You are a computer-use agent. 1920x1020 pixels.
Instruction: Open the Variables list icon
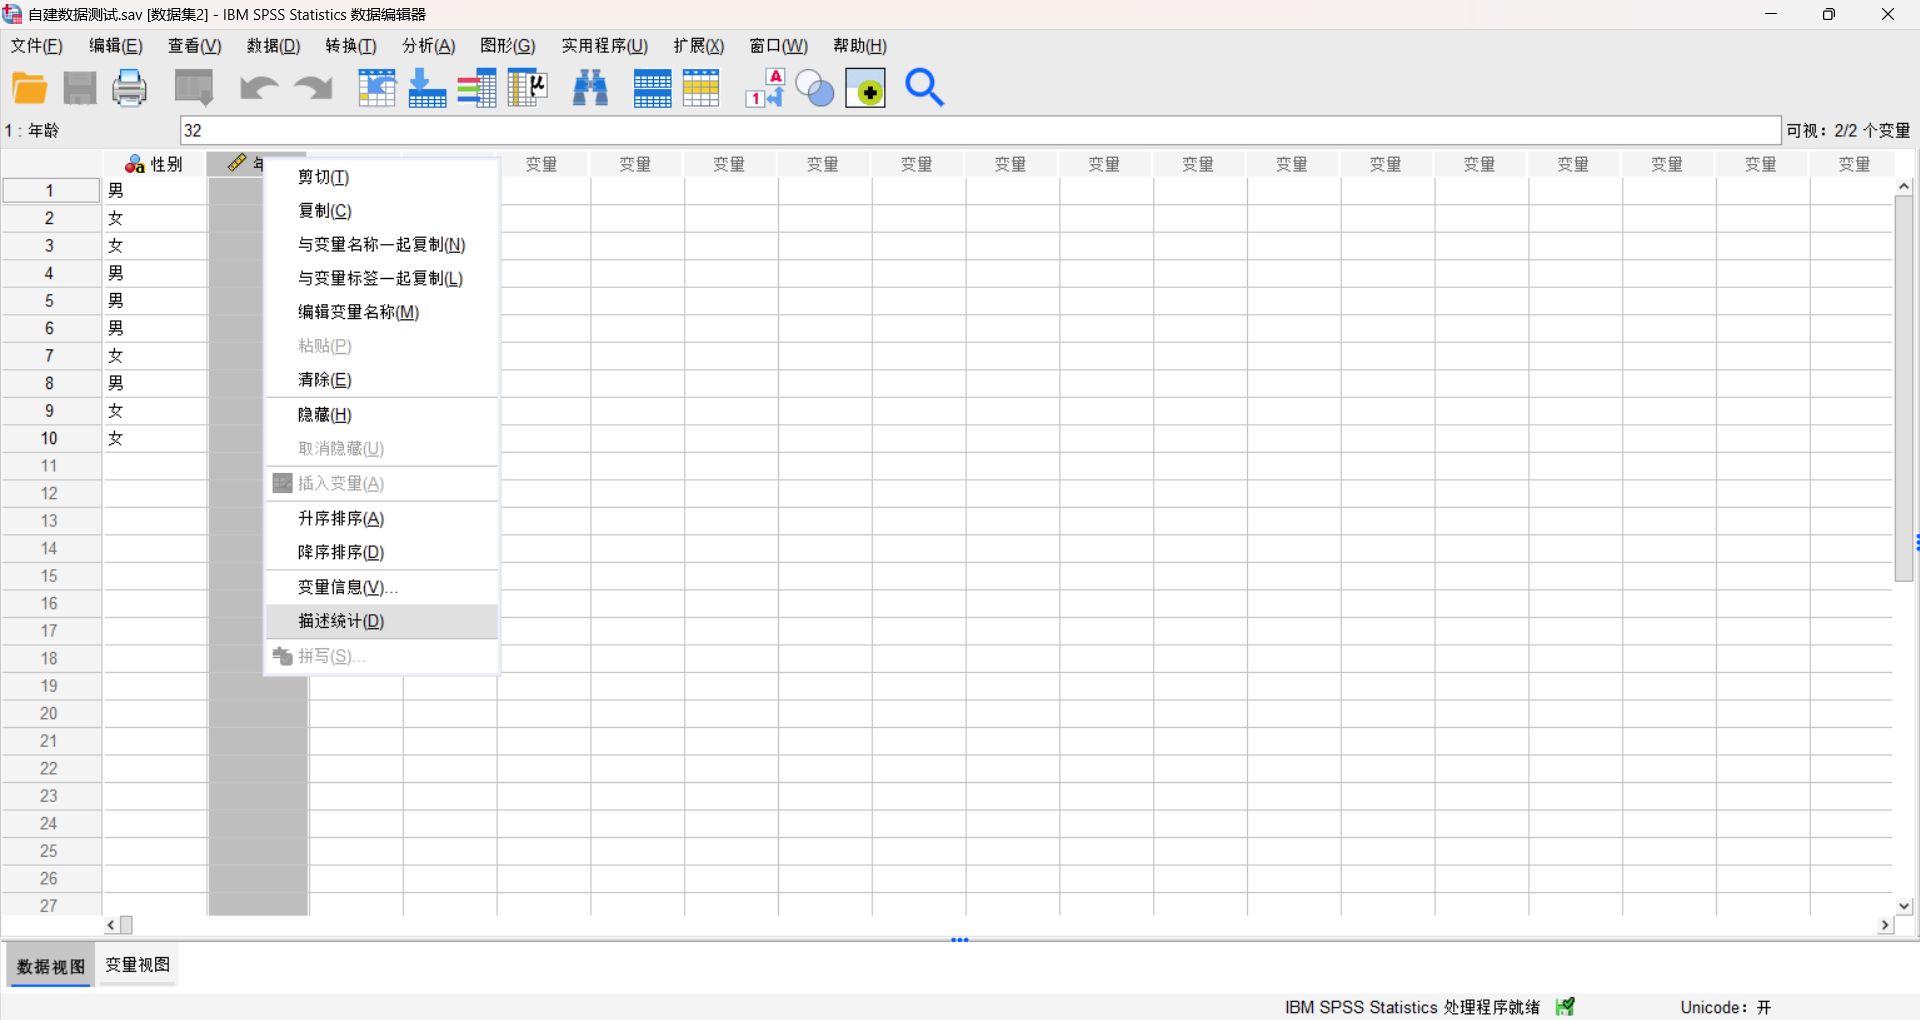(477, 89)
